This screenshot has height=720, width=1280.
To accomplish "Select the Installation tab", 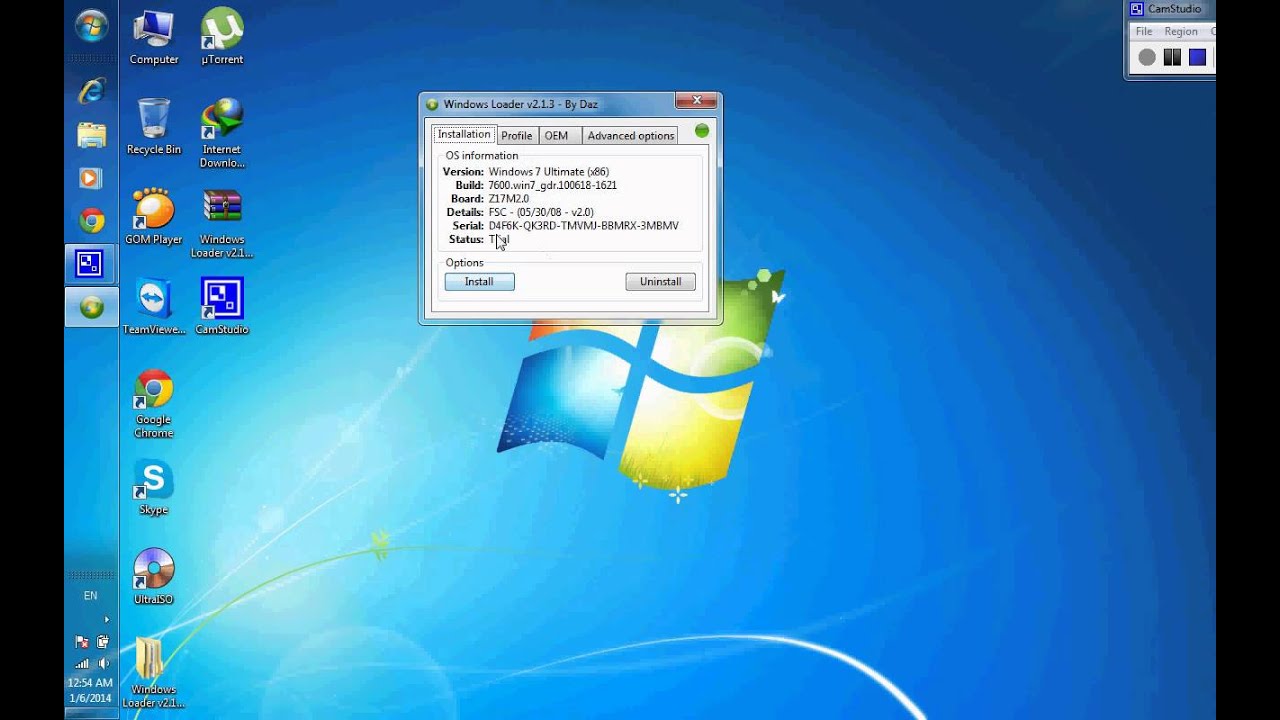I will click(464, 134).
